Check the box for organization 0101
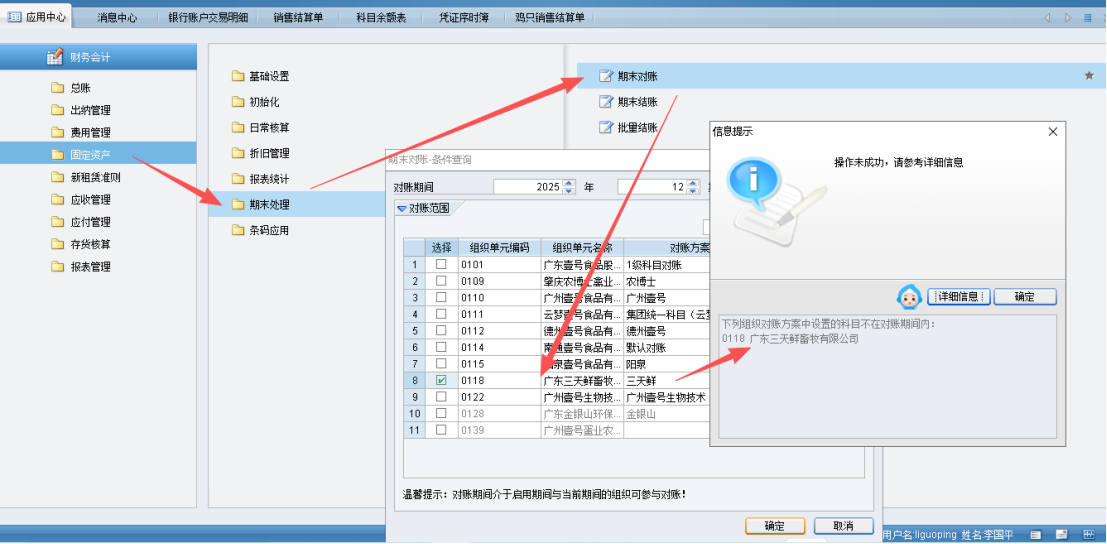Viewport: 1107px width, 544px height. tap(441, 265)
